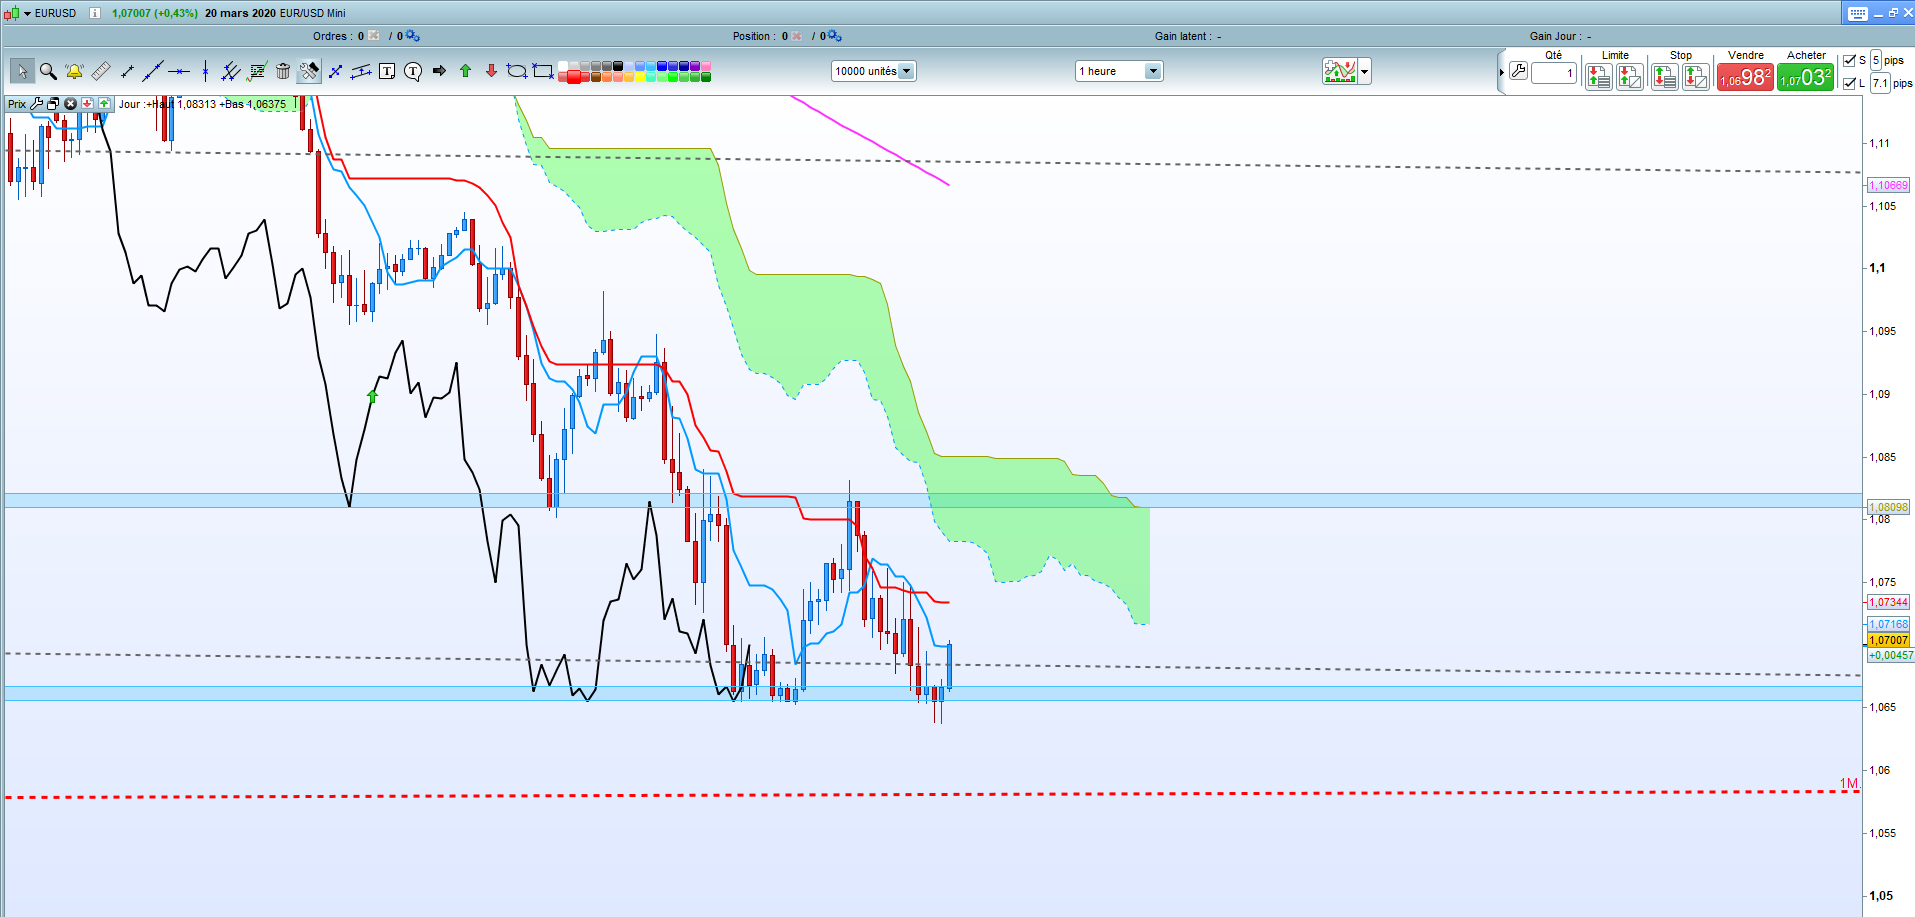Select the Andrews pitchfork-style line tool
Image resolution: width=1915 pixels, height=917 pixels.
(x=361, y=71)
